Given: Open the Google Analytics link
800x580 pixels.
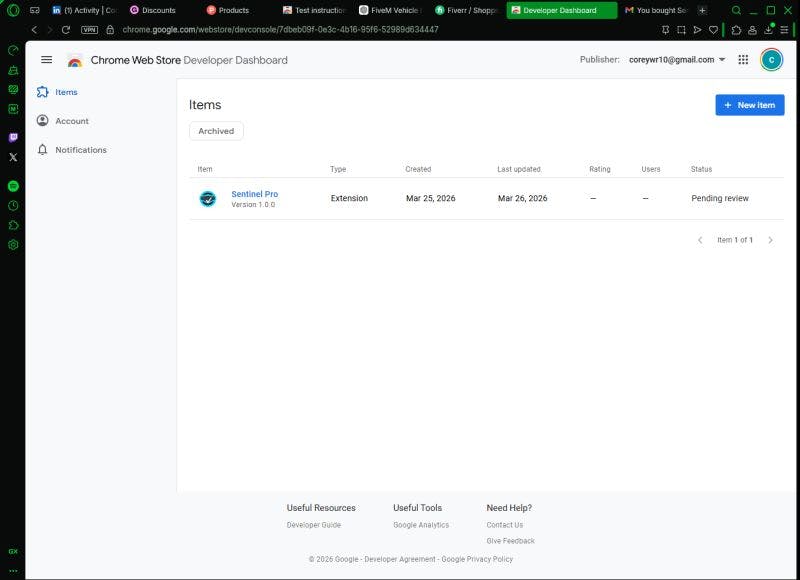Looking at the screenshot, I should point(421,525).
